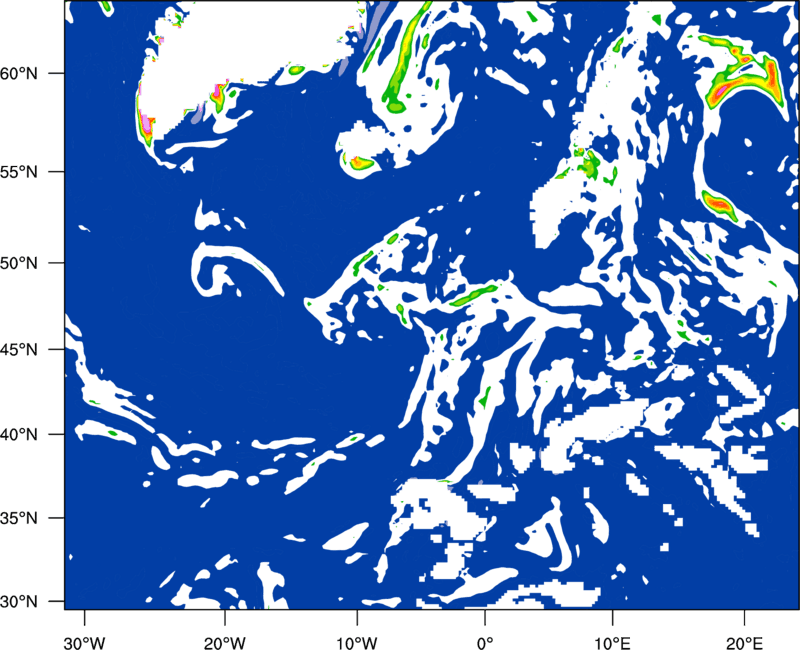The image size is (800, 650).
Task: Click the 40°N latitude label
Action: (x=19, y=435)
